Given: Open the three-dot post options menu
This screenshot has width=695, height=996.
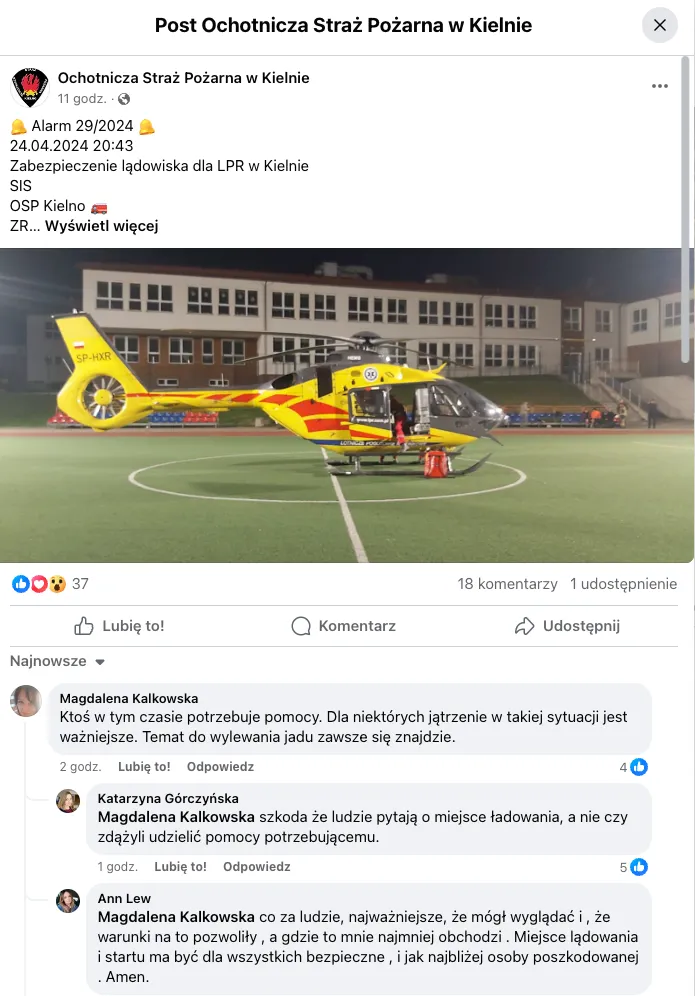Looking at the screenshot, I should pyautogui.click(x=659, y=86).
